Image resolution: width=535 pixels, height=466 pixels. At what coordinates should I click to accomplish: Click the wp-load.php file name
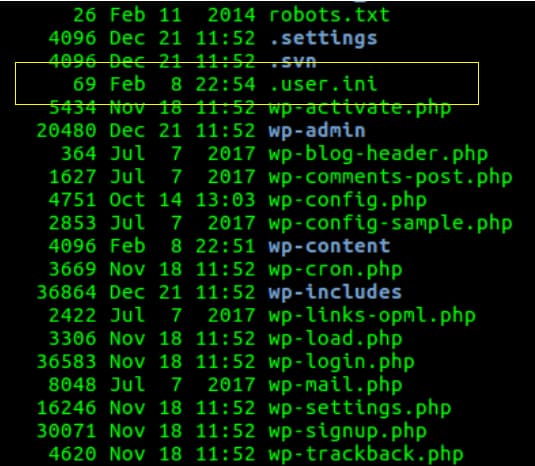(x=335, y=339)
